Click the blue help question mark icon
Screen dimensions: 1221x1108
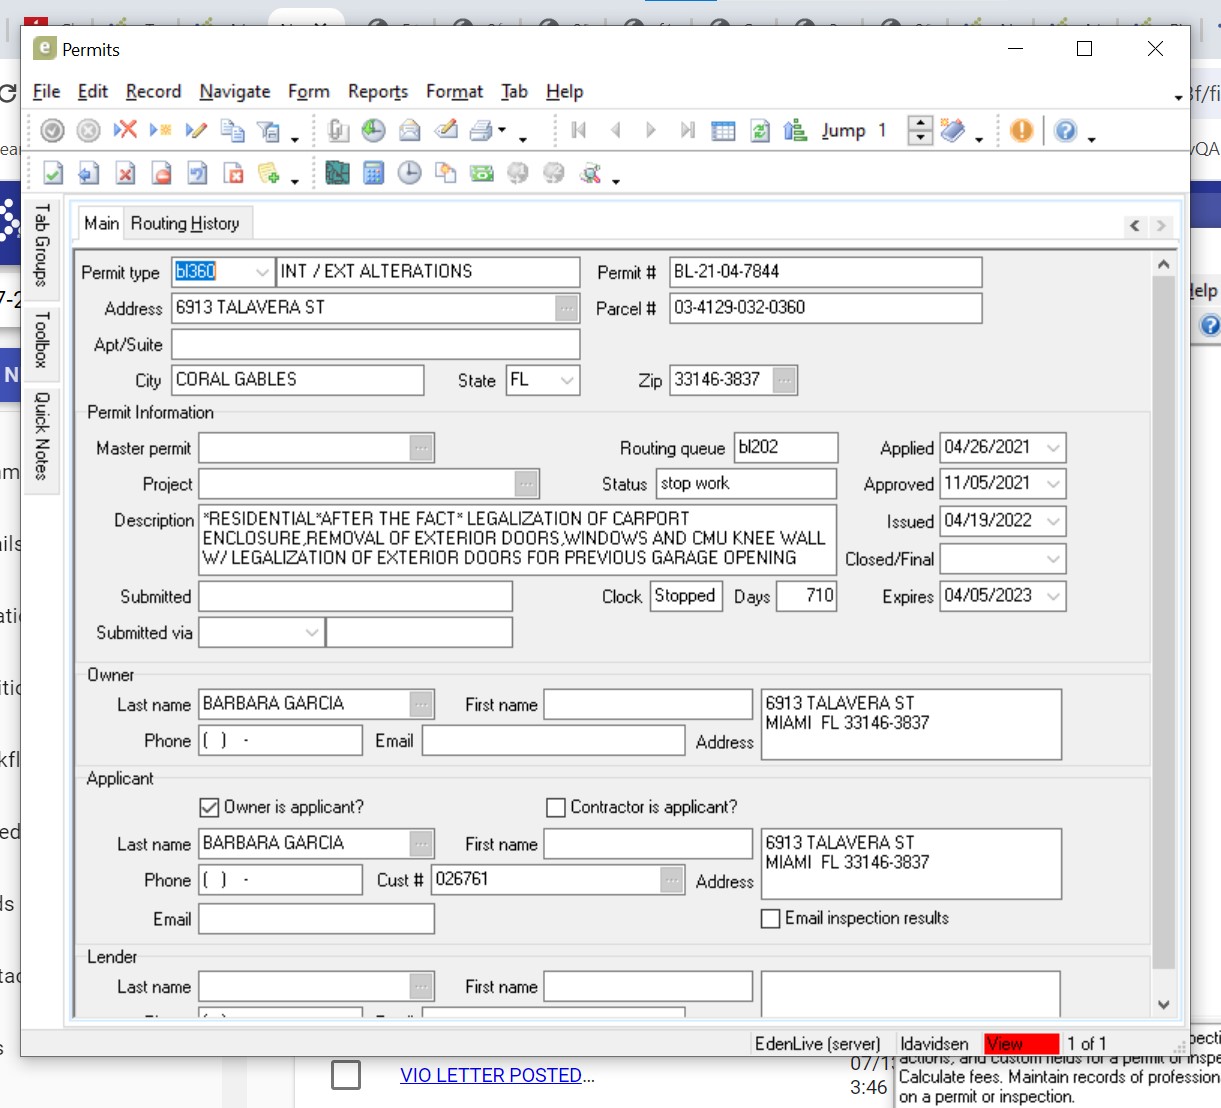[1066, 130]
